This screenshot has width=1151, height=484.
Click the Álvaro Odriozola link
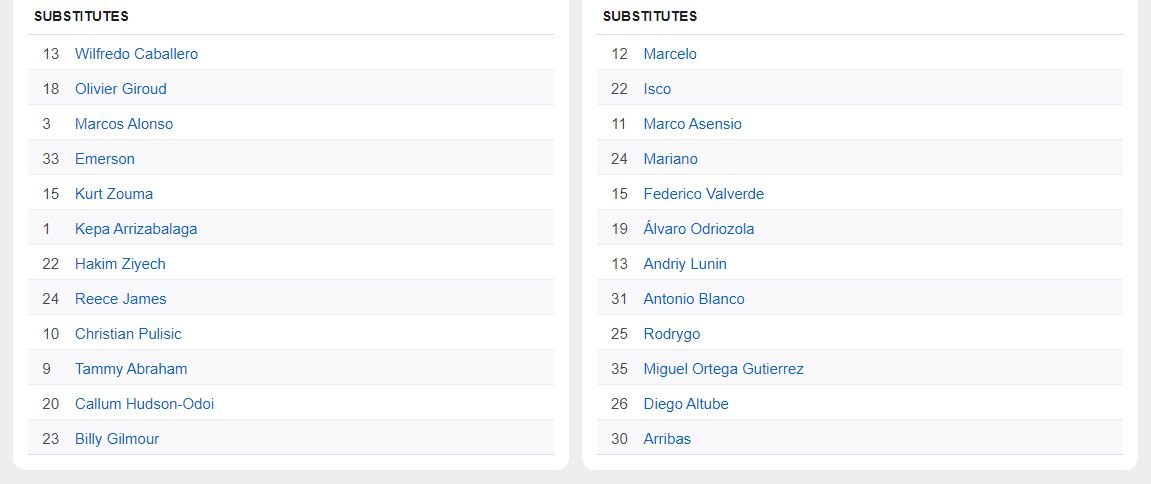[698, 229]
